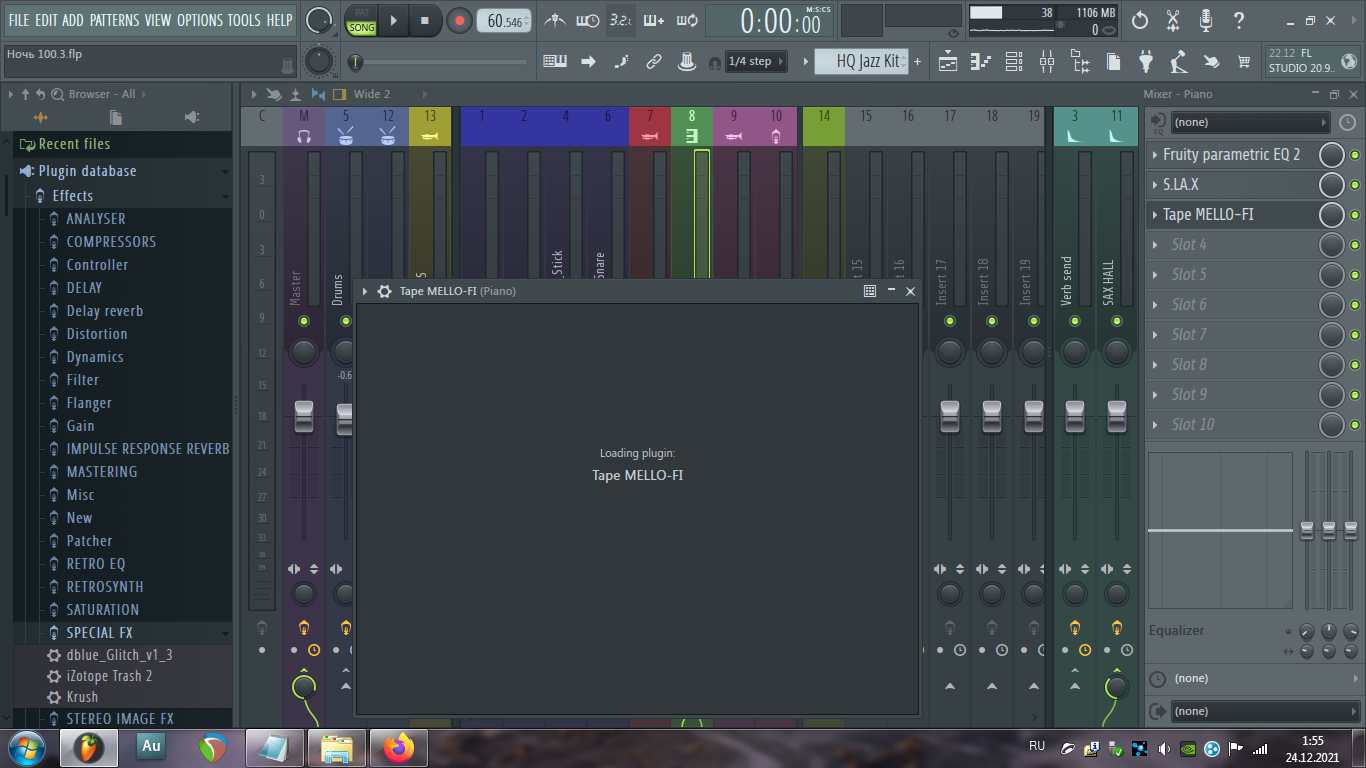The image size is (1366, 768).
Task: Open mixer input (none) dropdown at top
Action: click(x=1250, y=122)
